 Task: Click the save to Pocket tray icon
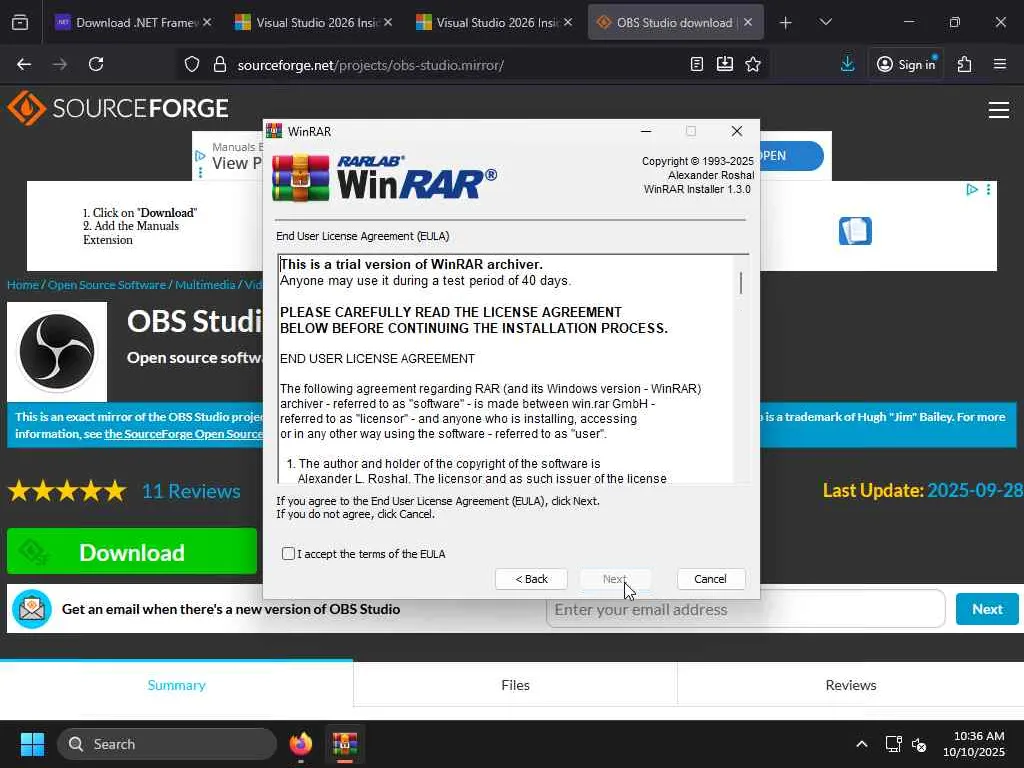725,65
